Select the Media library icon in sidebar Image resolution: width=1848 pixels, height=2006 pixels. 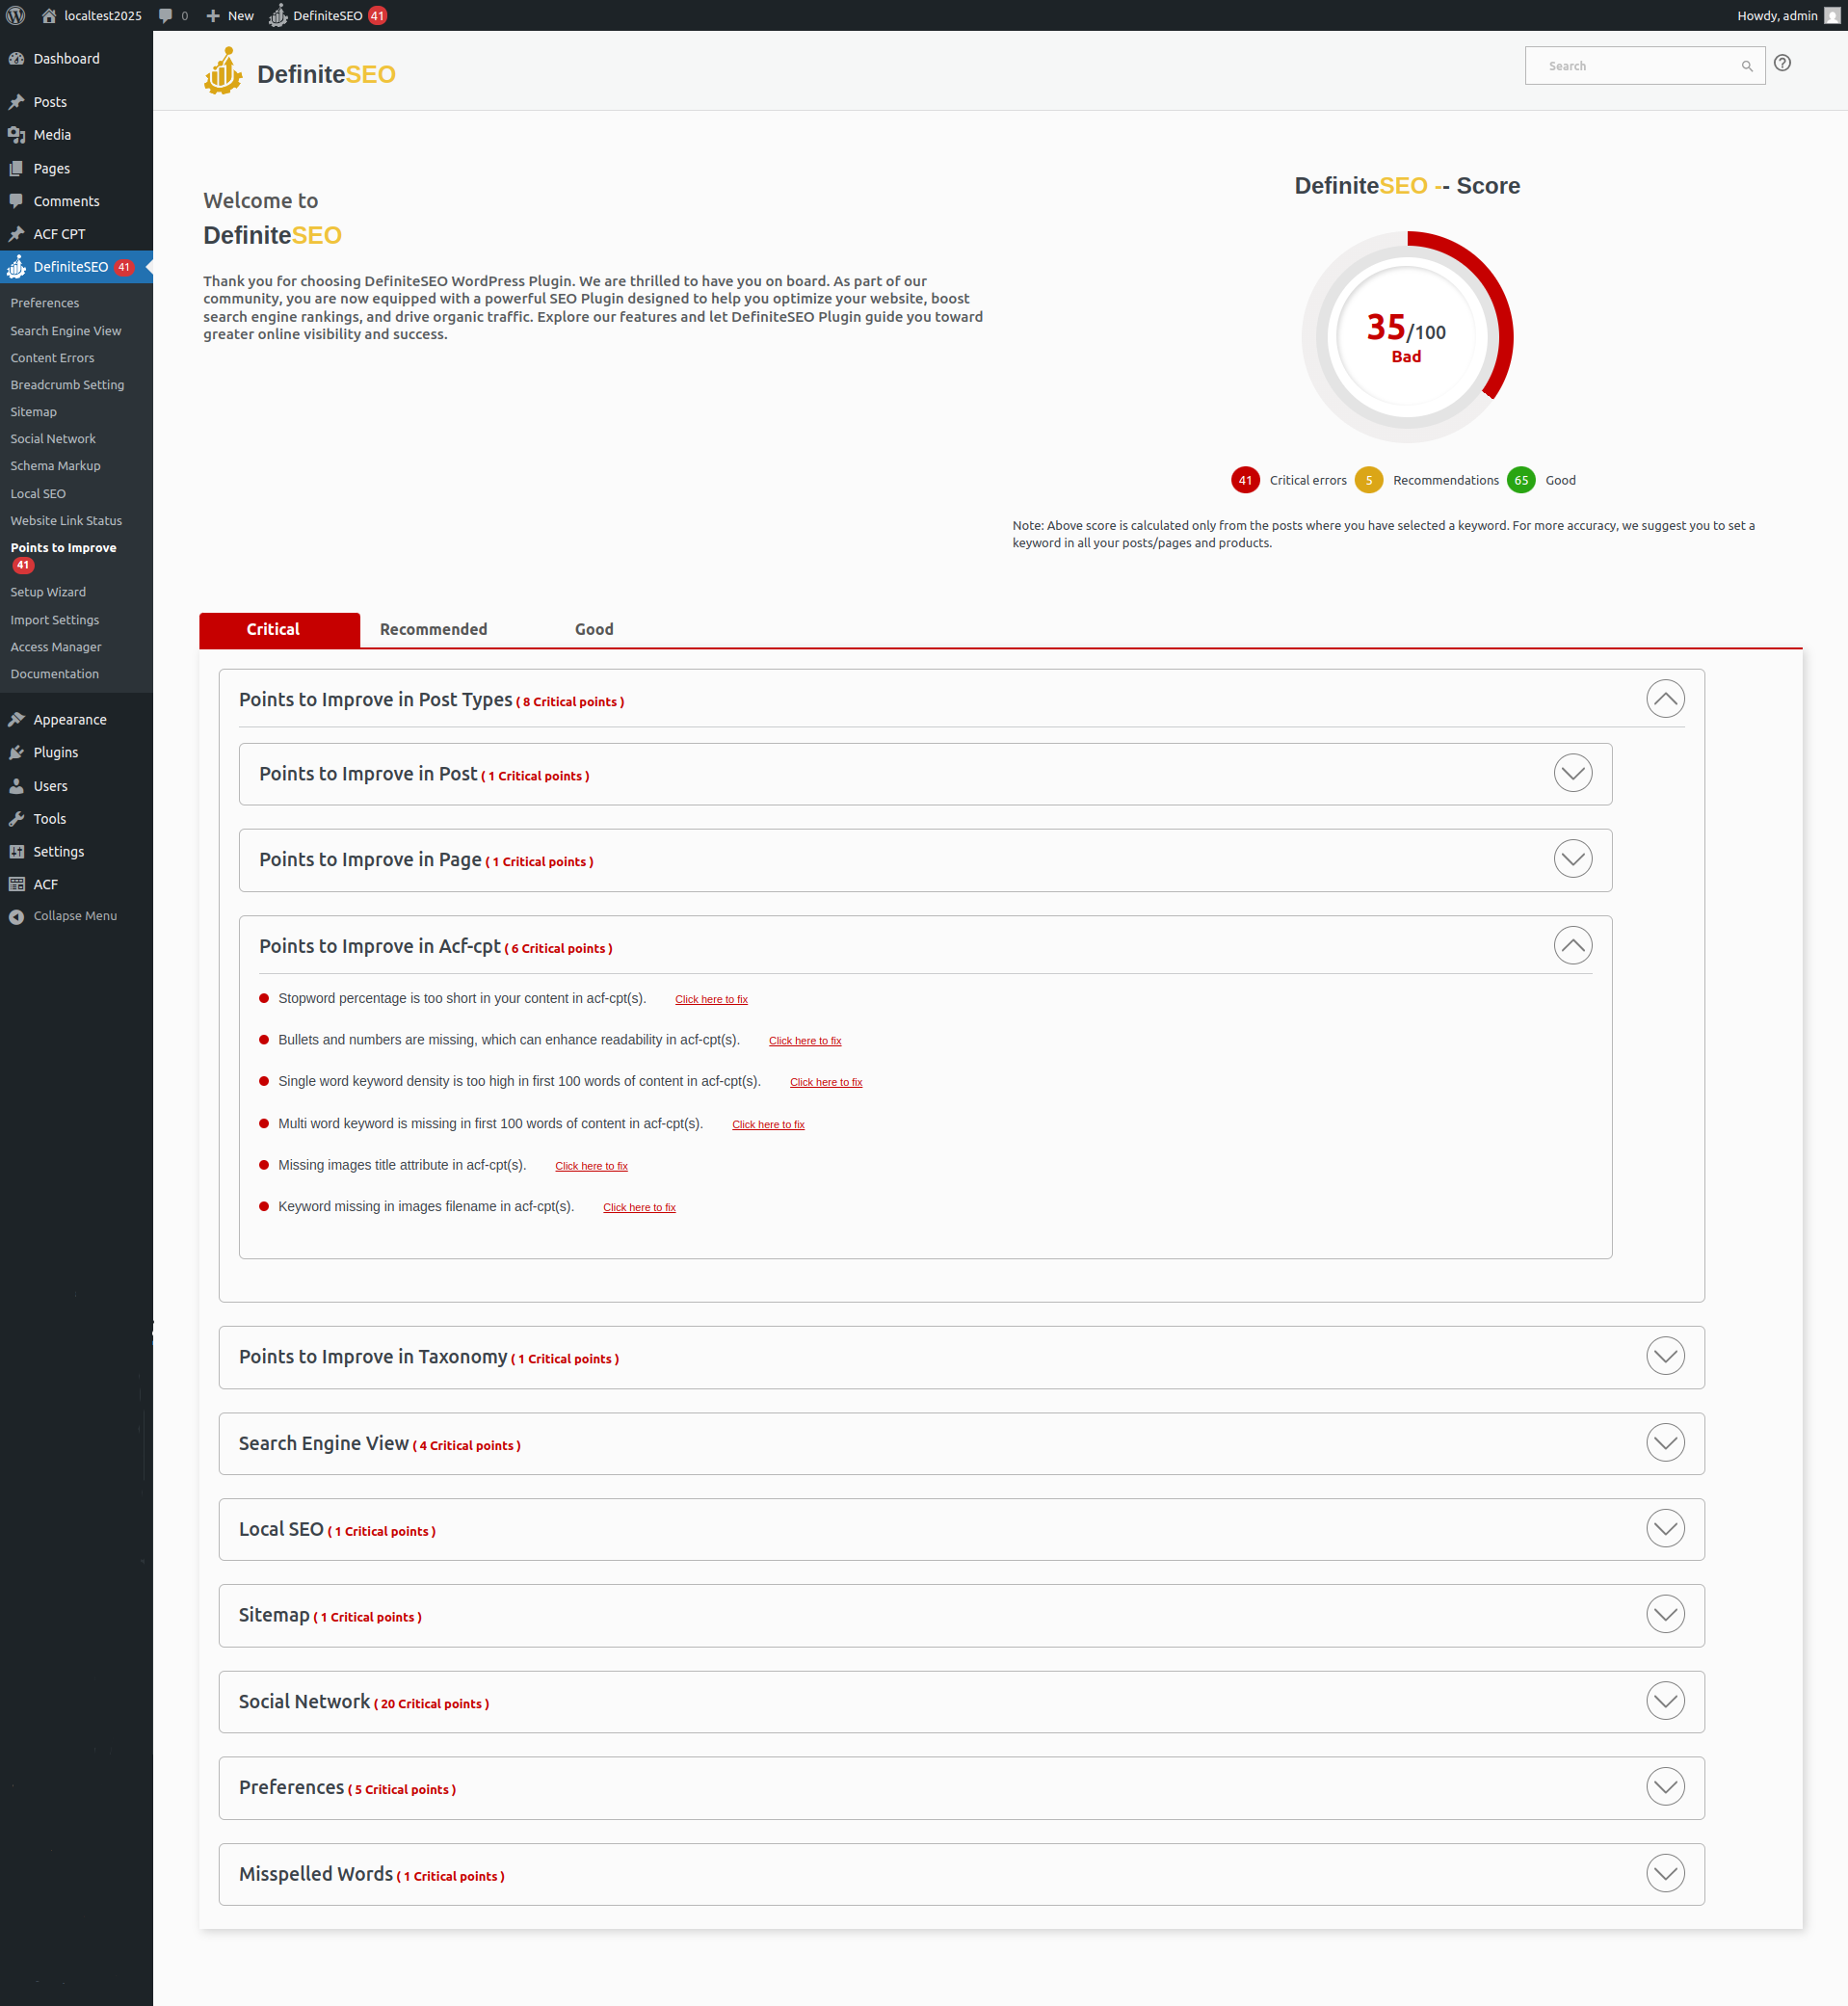click(x=17, y=134)
